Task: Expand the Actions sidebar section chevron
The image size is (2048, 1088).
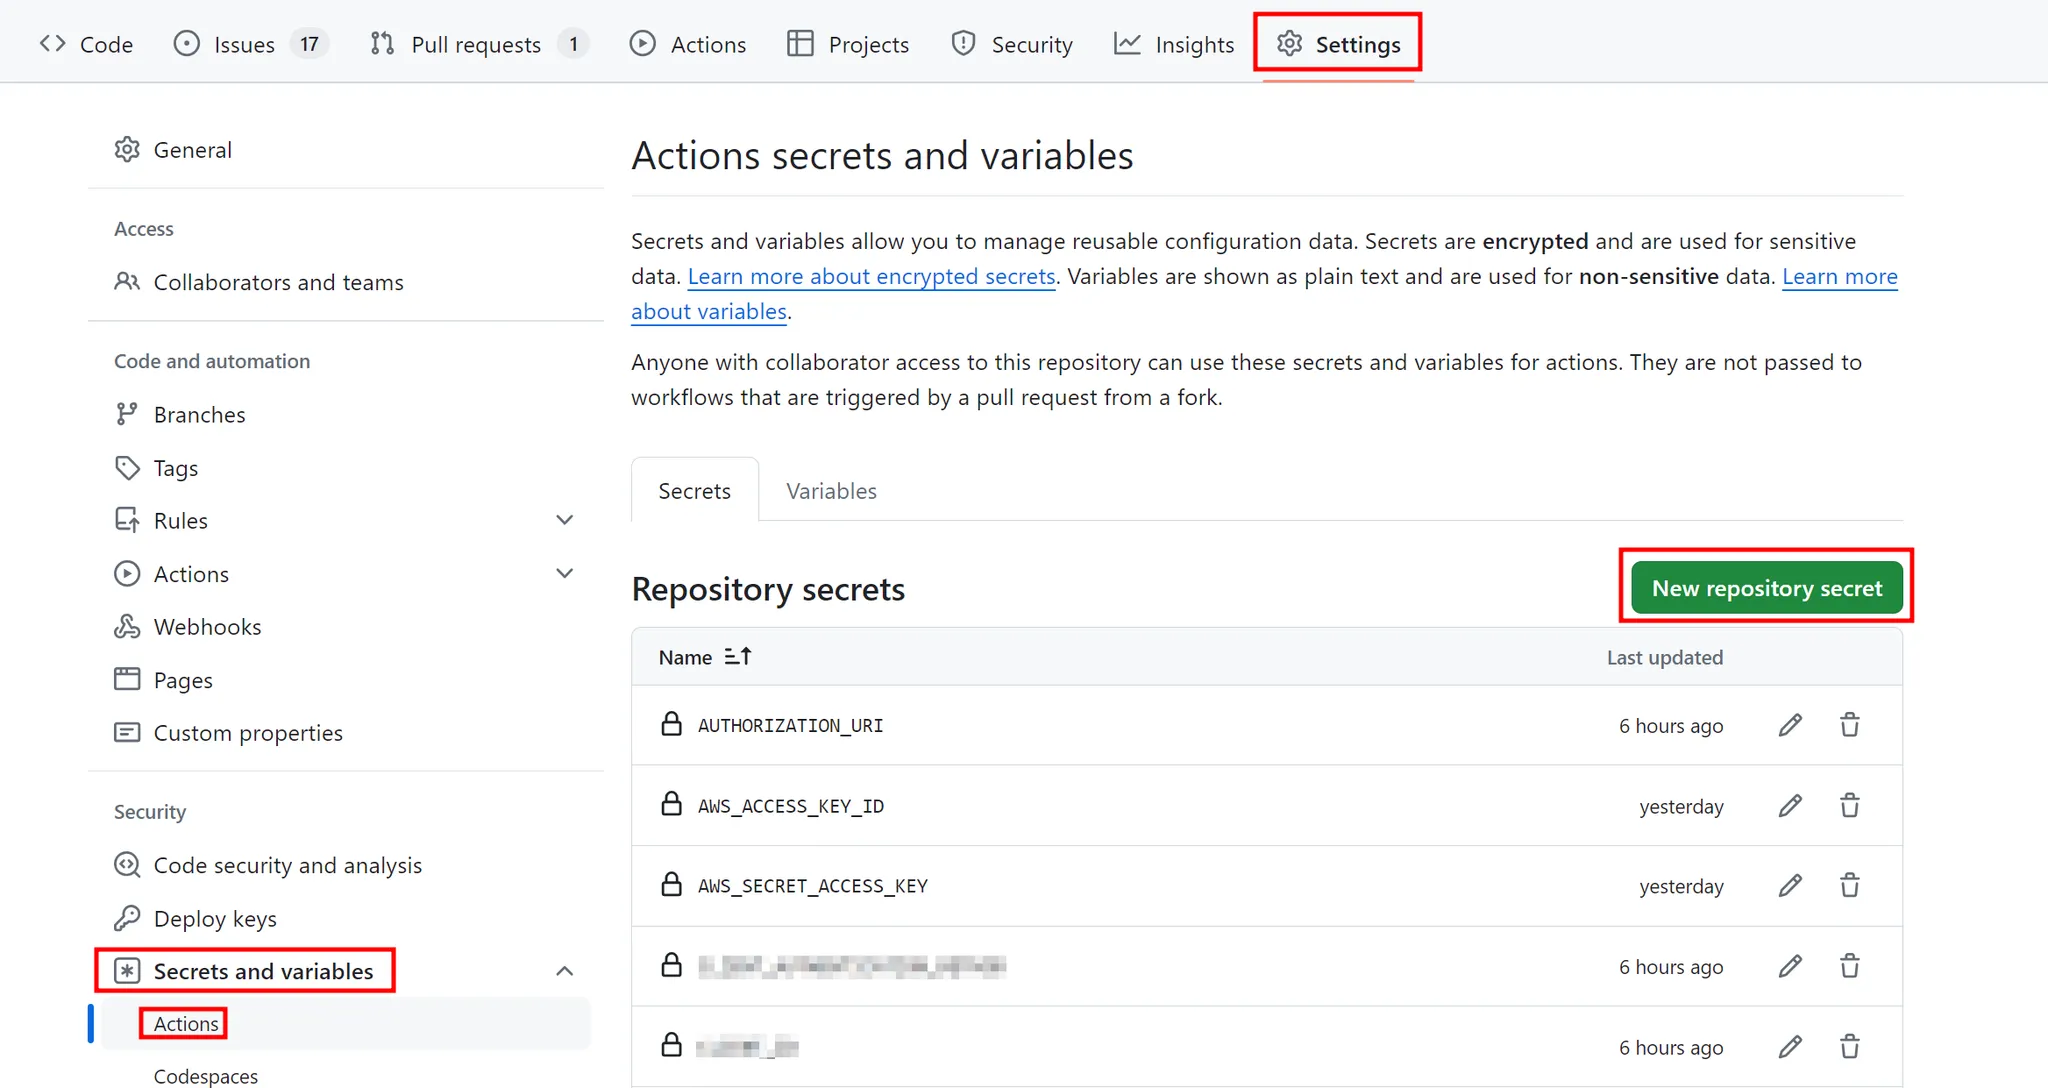Action: (564, 573)
